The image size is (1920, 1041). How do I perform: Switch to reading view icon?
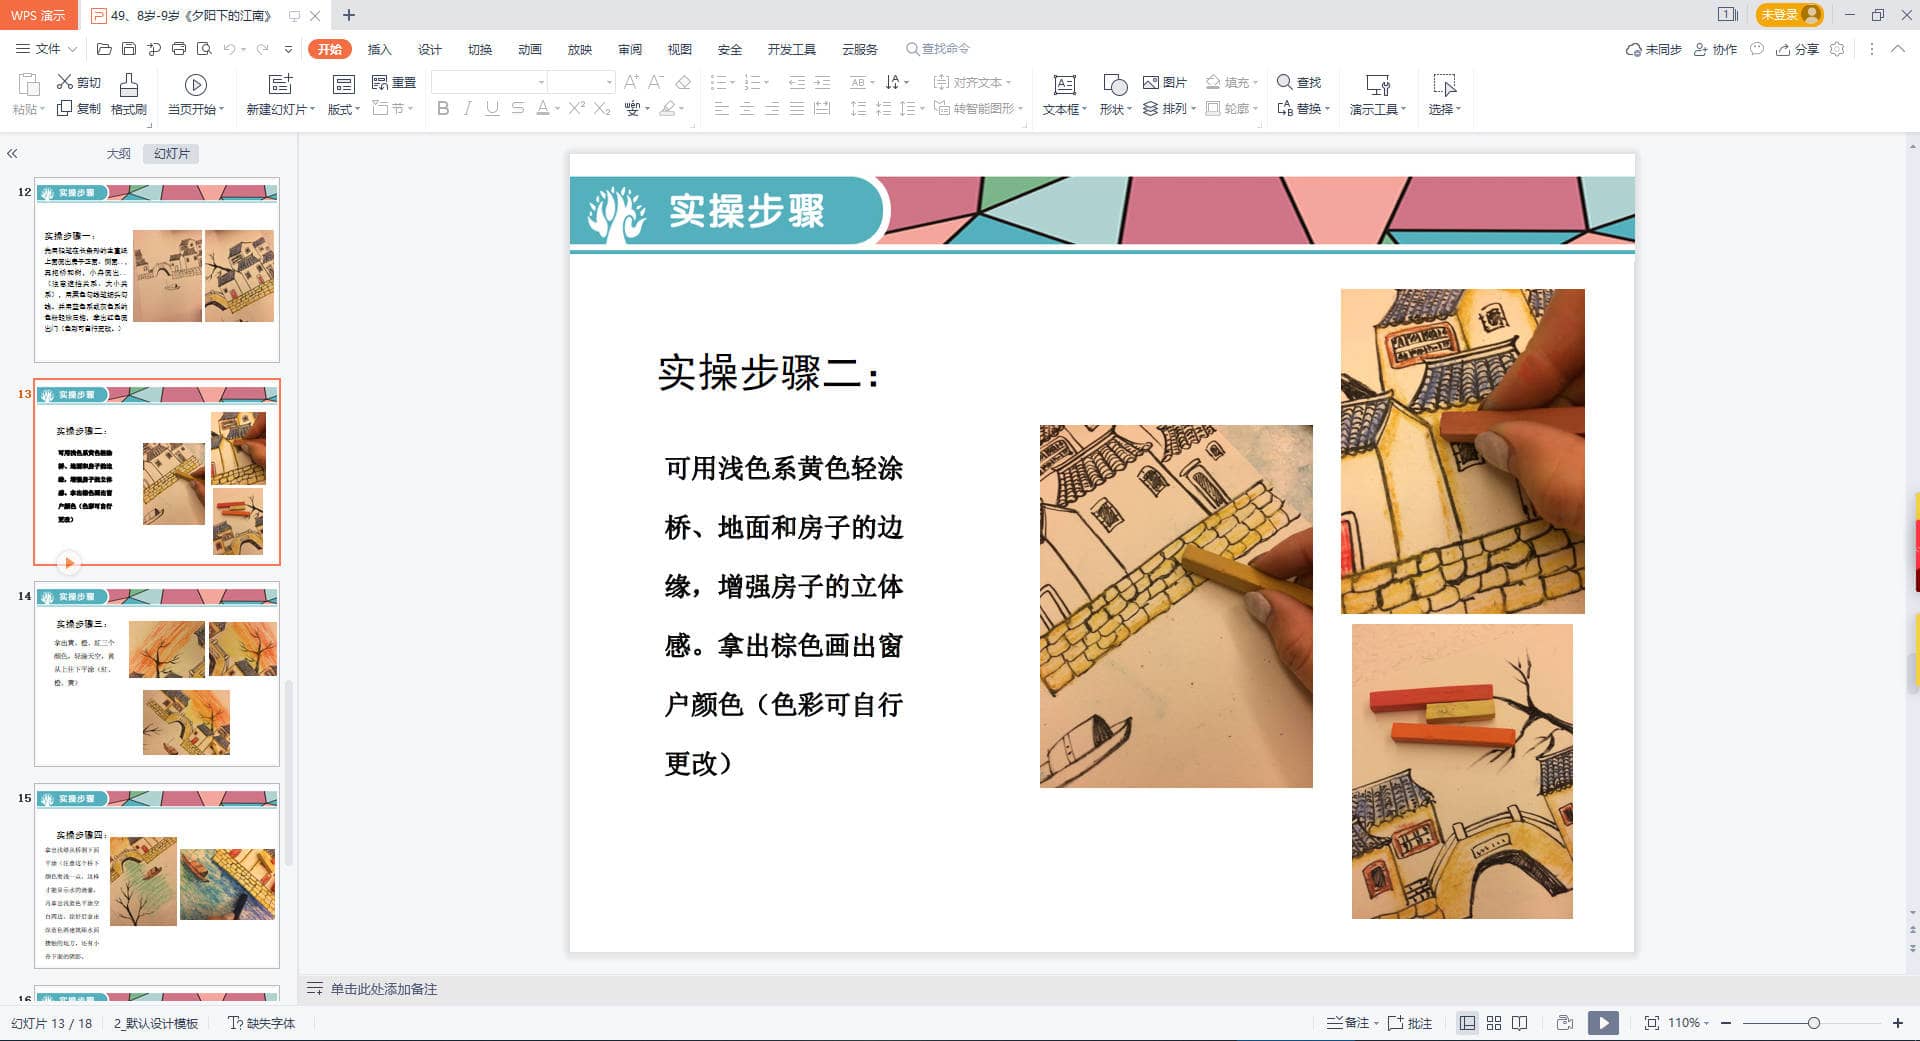point(1520,1023)
